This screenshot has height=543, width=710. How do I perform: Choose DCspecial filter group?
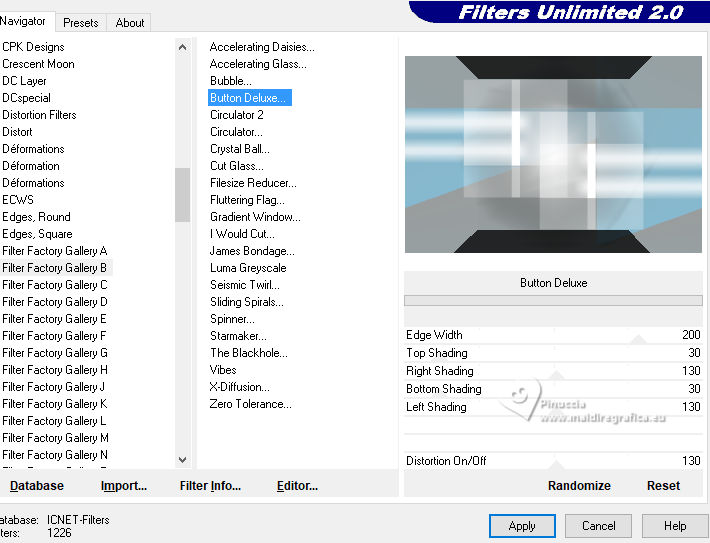pyautogui.click(x=26, y=98)
